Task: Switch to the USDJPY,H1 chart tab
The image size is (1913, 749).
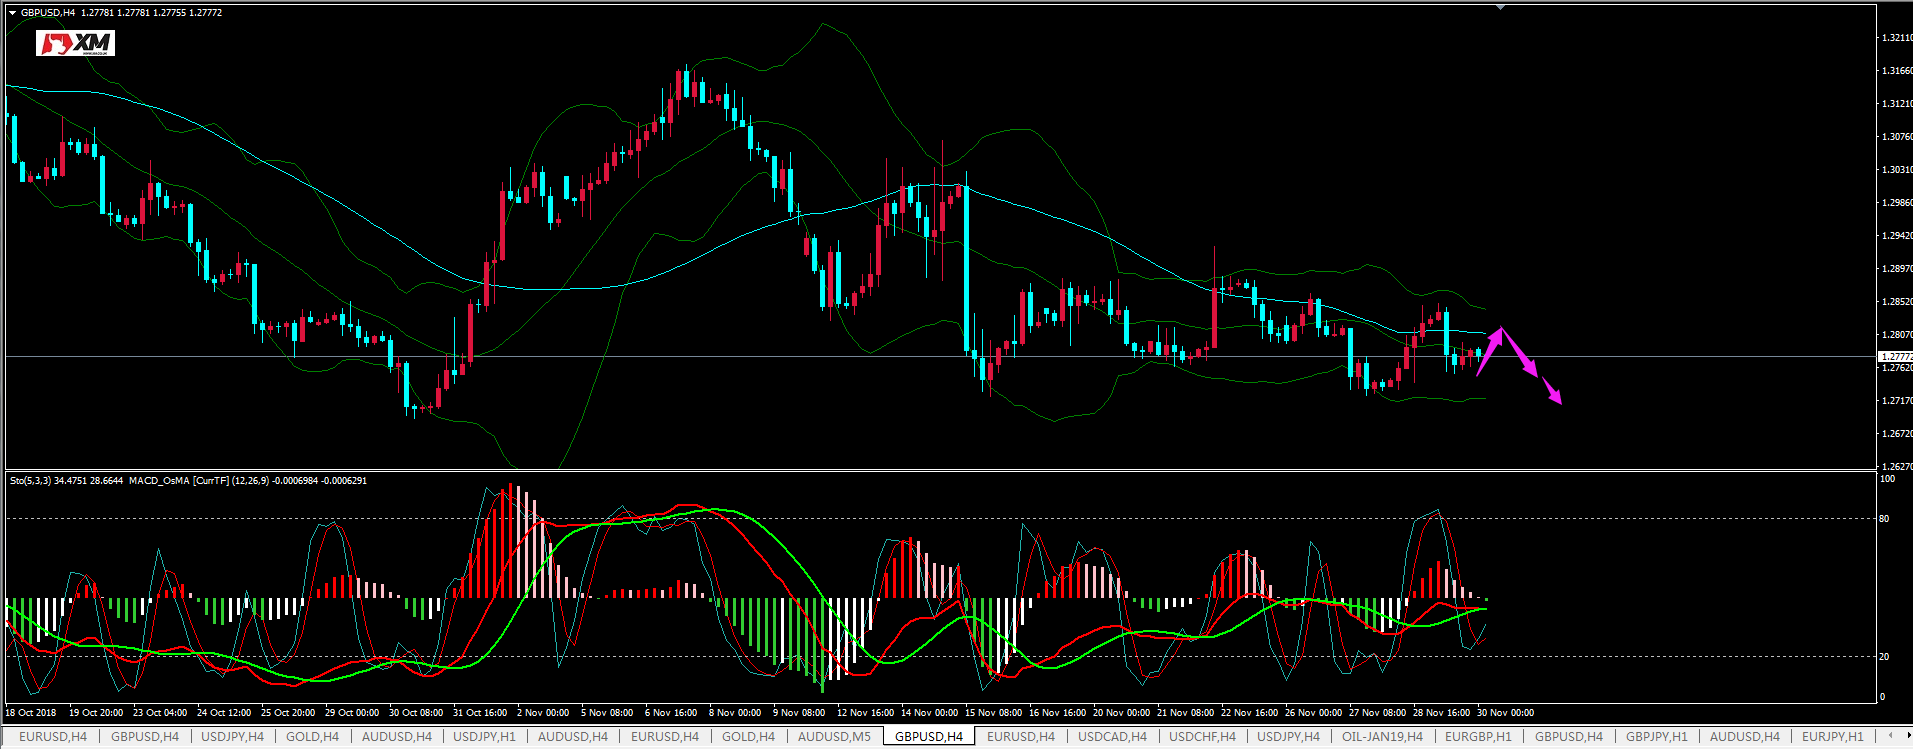Action: click(484, 737)
